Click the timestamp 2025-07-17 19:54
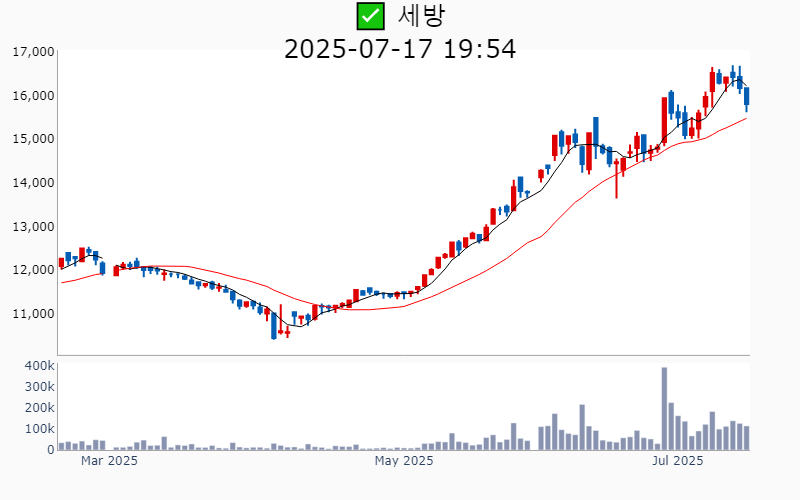The width and height of the screenshot is (800, 500). (x=400, y=49)
